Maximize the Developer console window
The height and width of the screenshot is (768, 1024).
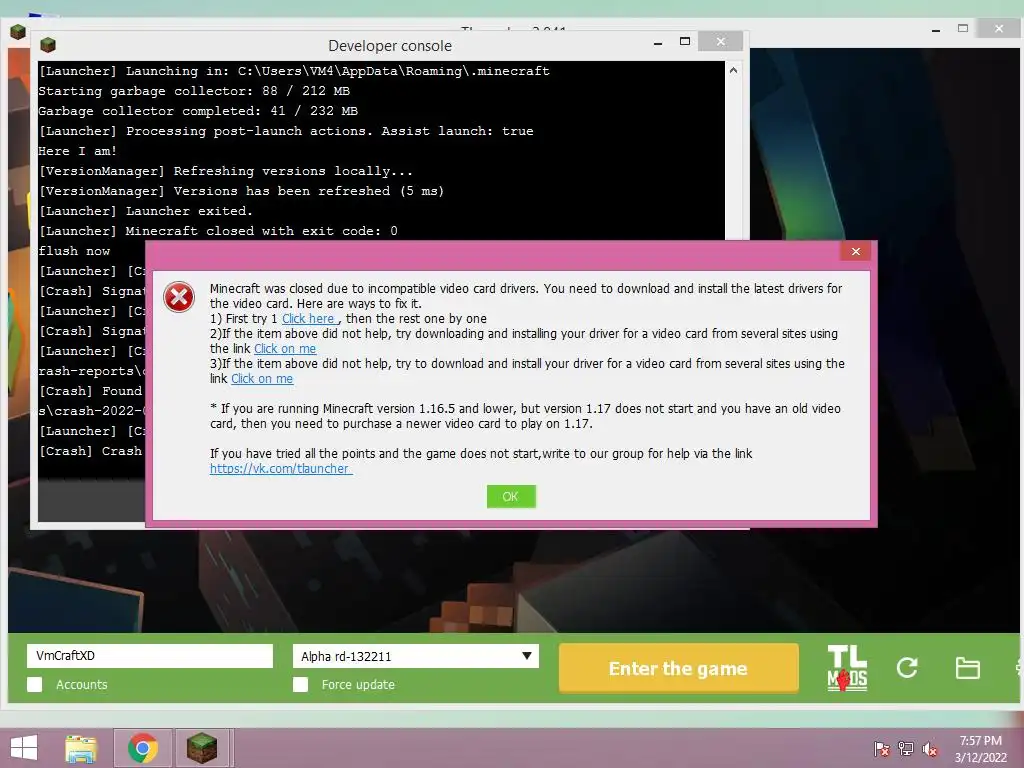point(684,42)
